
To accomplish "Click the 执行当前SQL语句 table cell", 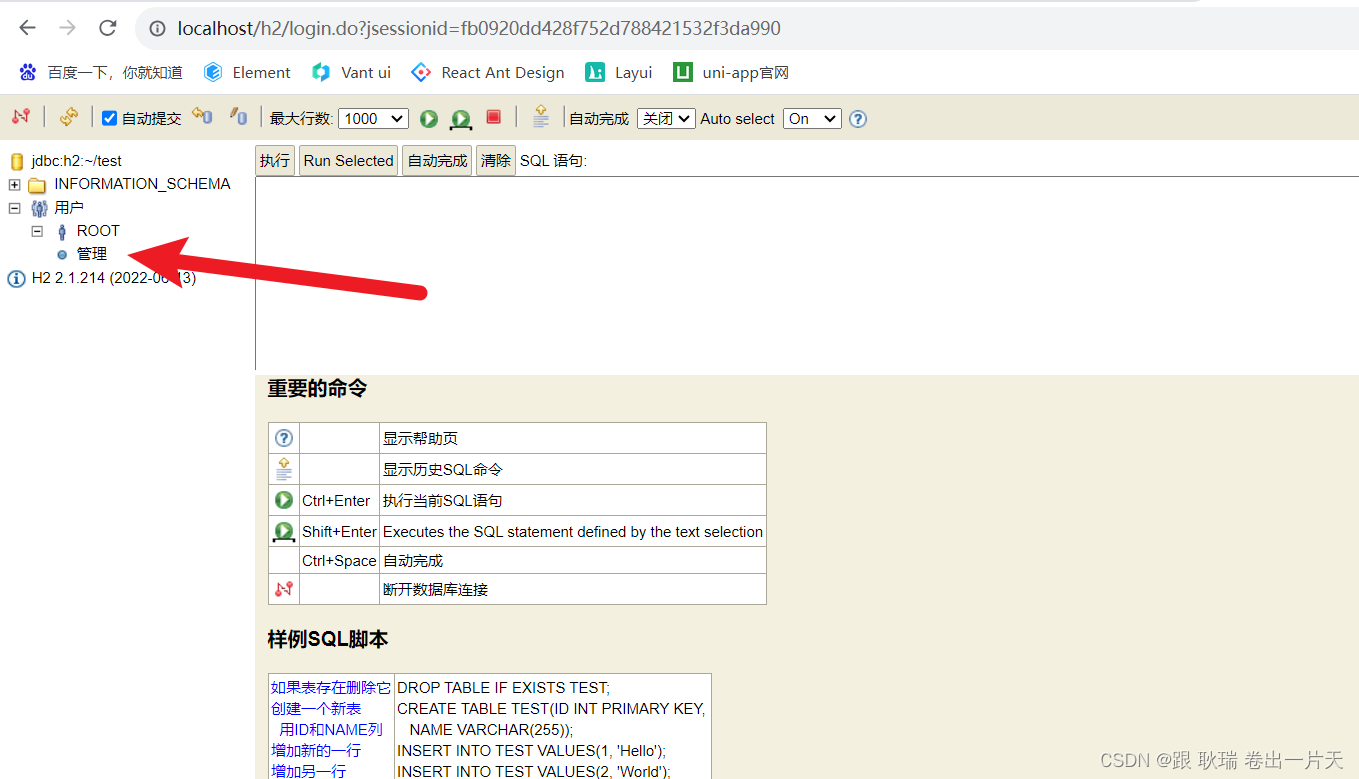I will (x=573, y=500).
